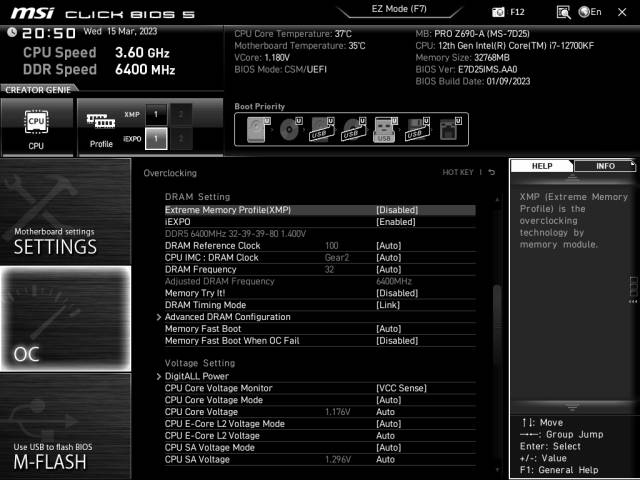Viewport: 640px width, 480px height.
Task: Open M-FLASH BIOS flashing section
Action: [65, 426]
